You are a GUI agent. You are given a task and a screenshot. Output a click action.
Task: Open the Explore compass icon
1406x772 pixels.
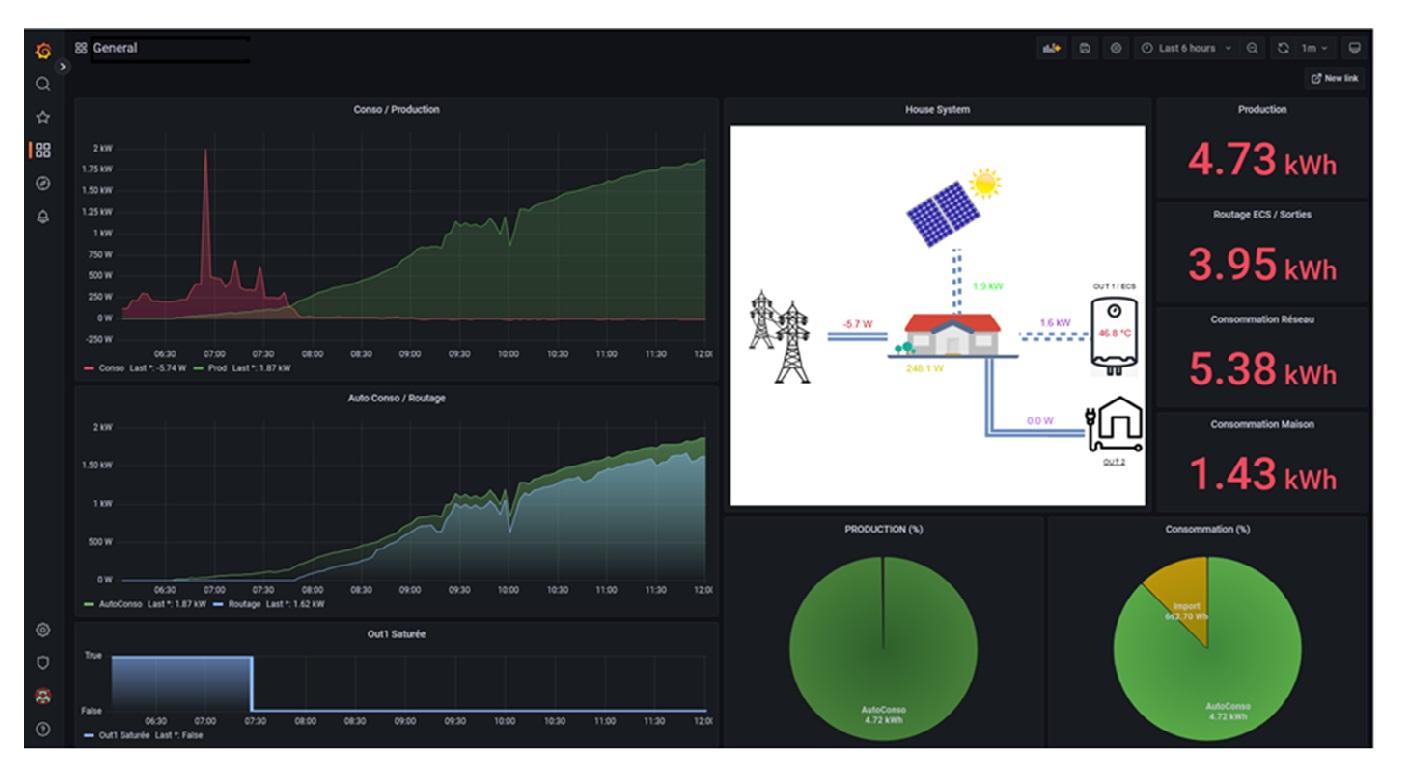pos(43,183)
